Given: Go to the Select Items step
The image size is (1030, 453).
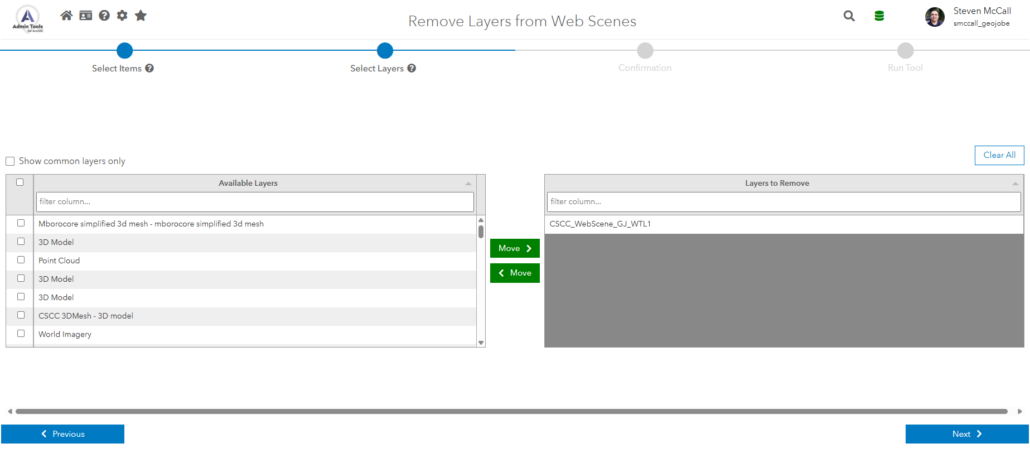Looking at the screenshot, I should (x=124, y=51).
